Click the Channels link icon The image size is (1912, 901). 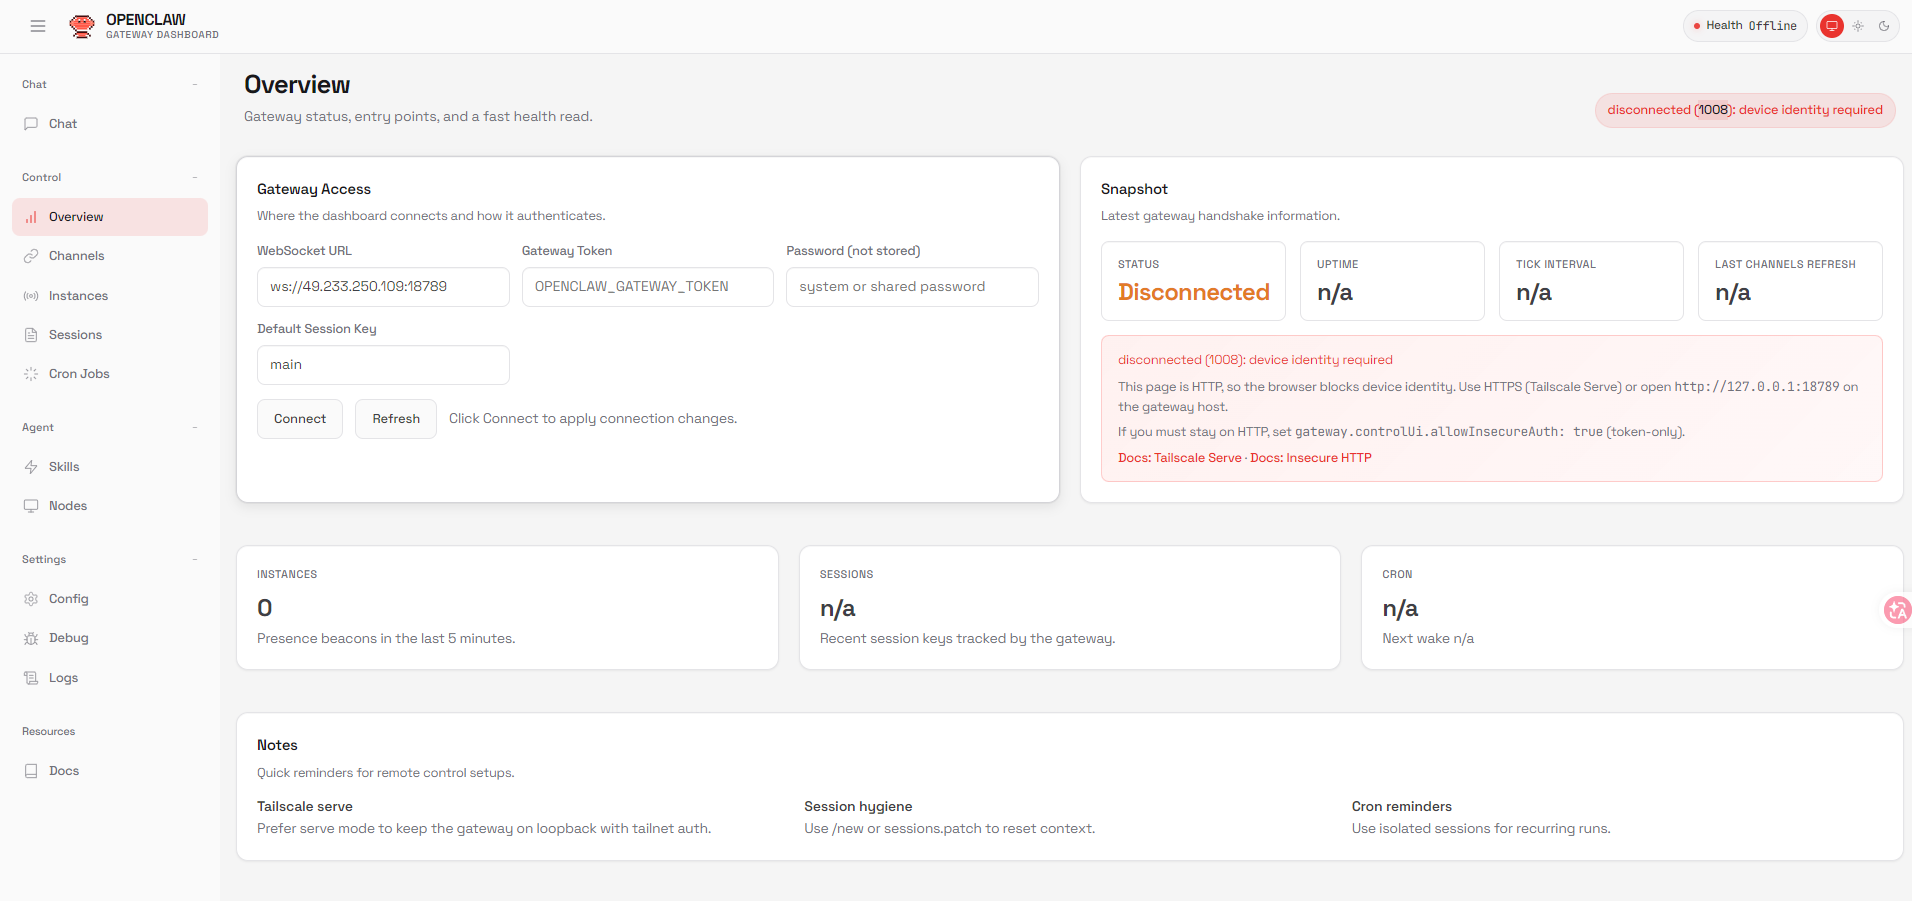(31, 256)
